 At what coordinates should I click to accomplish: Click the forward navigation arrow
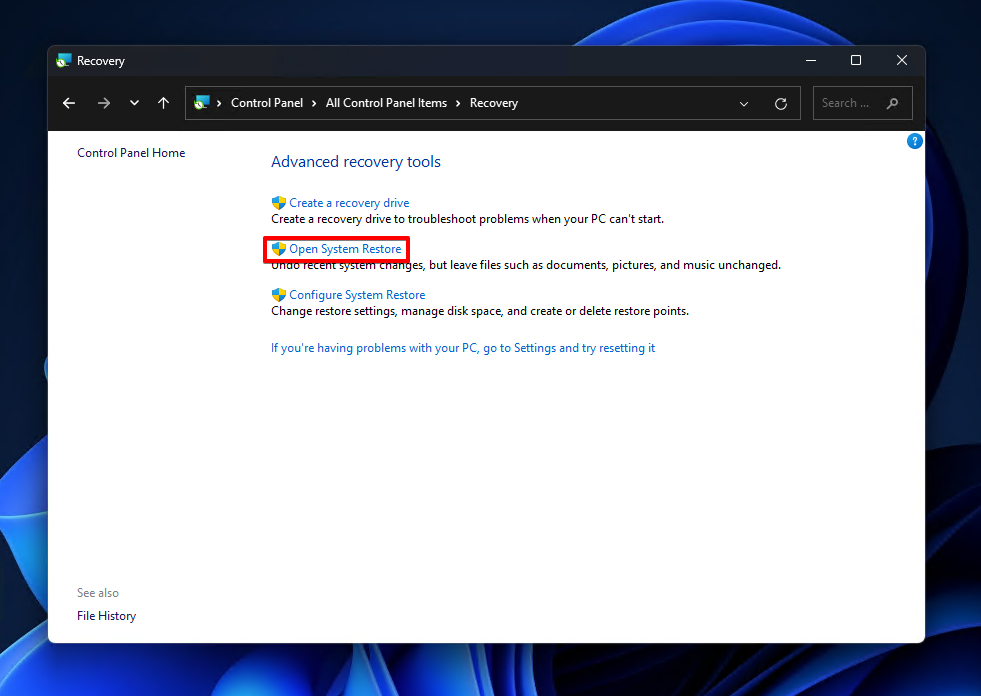[x=103, y=103]
